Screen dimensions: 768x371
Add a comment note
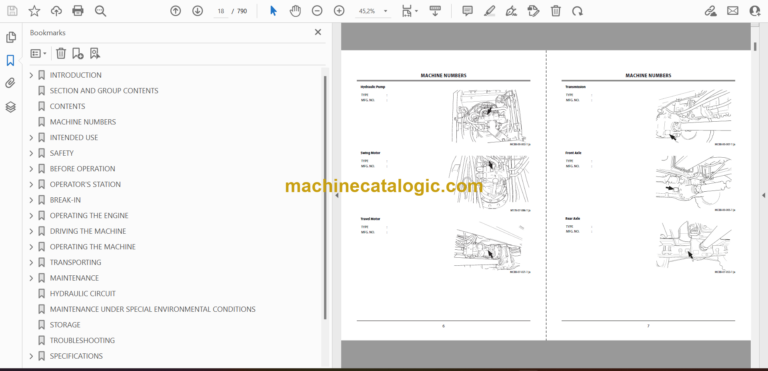468,11
